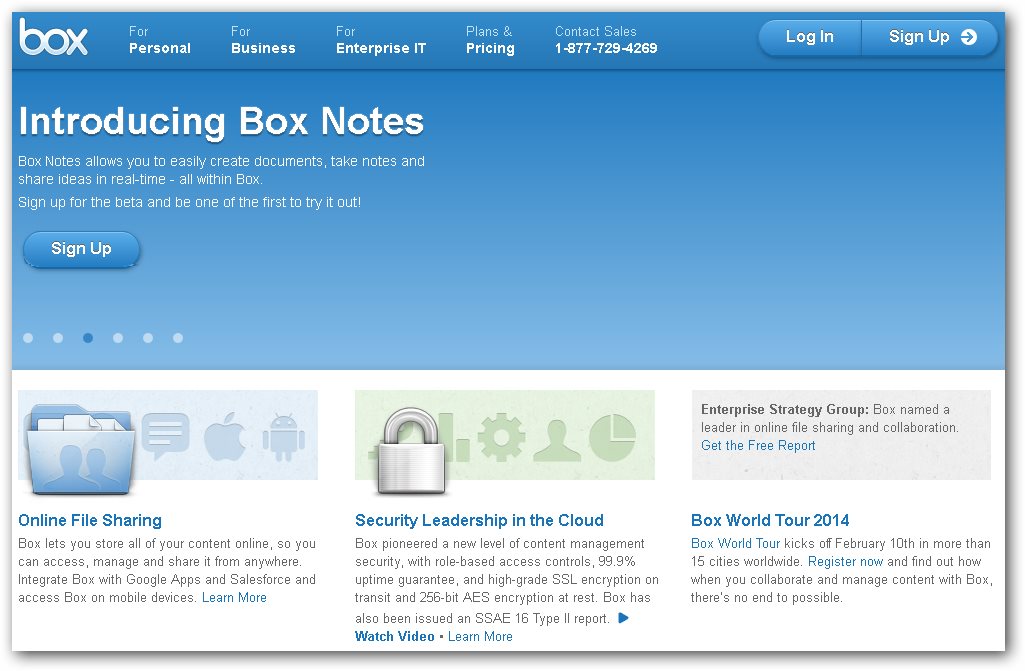The width and height of the screenshot is (1025, 671).
Task: Open the For Personal menu
Action: click(160, 40)
